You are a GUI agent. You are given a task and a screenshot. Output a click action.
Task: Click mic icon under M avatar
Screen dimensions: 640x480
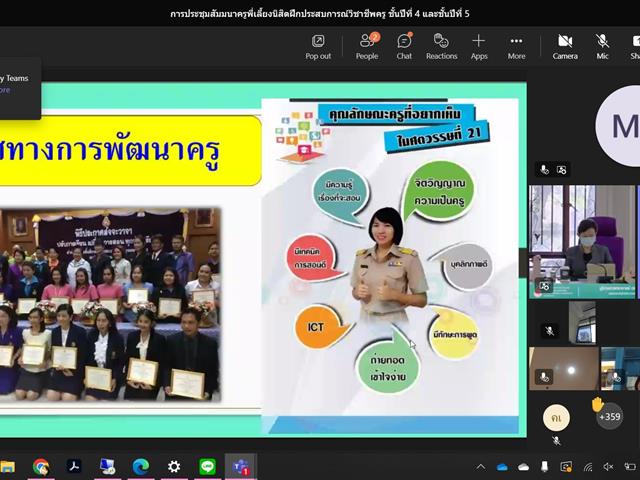click(x=544, y=170)
